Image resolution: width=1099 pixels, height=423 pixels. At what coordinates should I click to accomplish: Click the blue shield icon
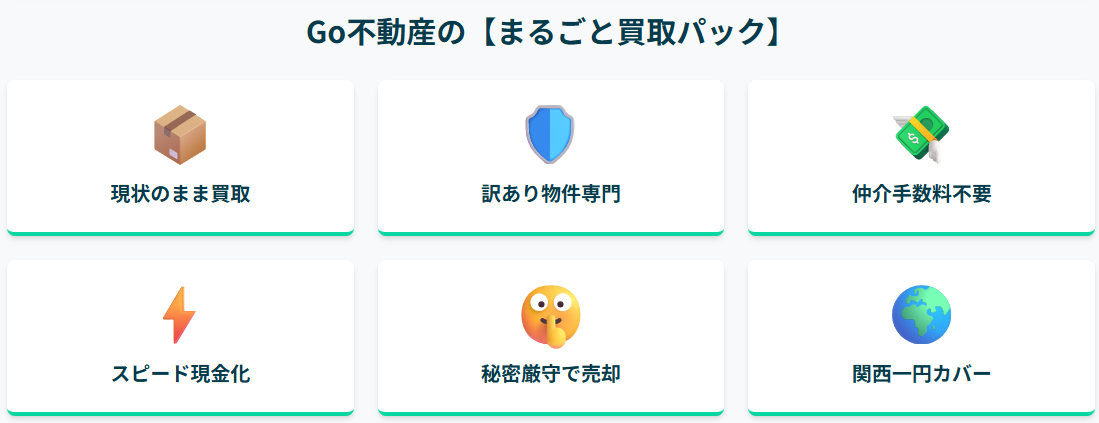point(550,135)
